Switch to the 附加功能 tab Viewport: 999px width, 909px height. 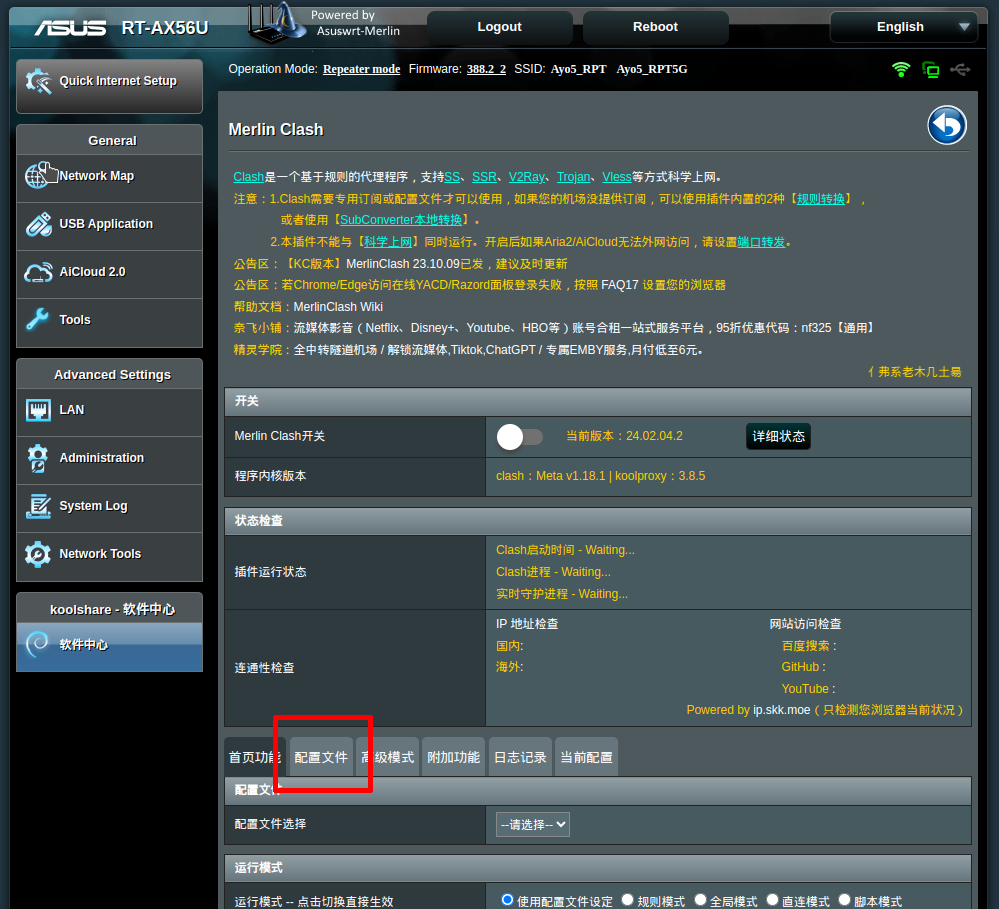point(454,757)
